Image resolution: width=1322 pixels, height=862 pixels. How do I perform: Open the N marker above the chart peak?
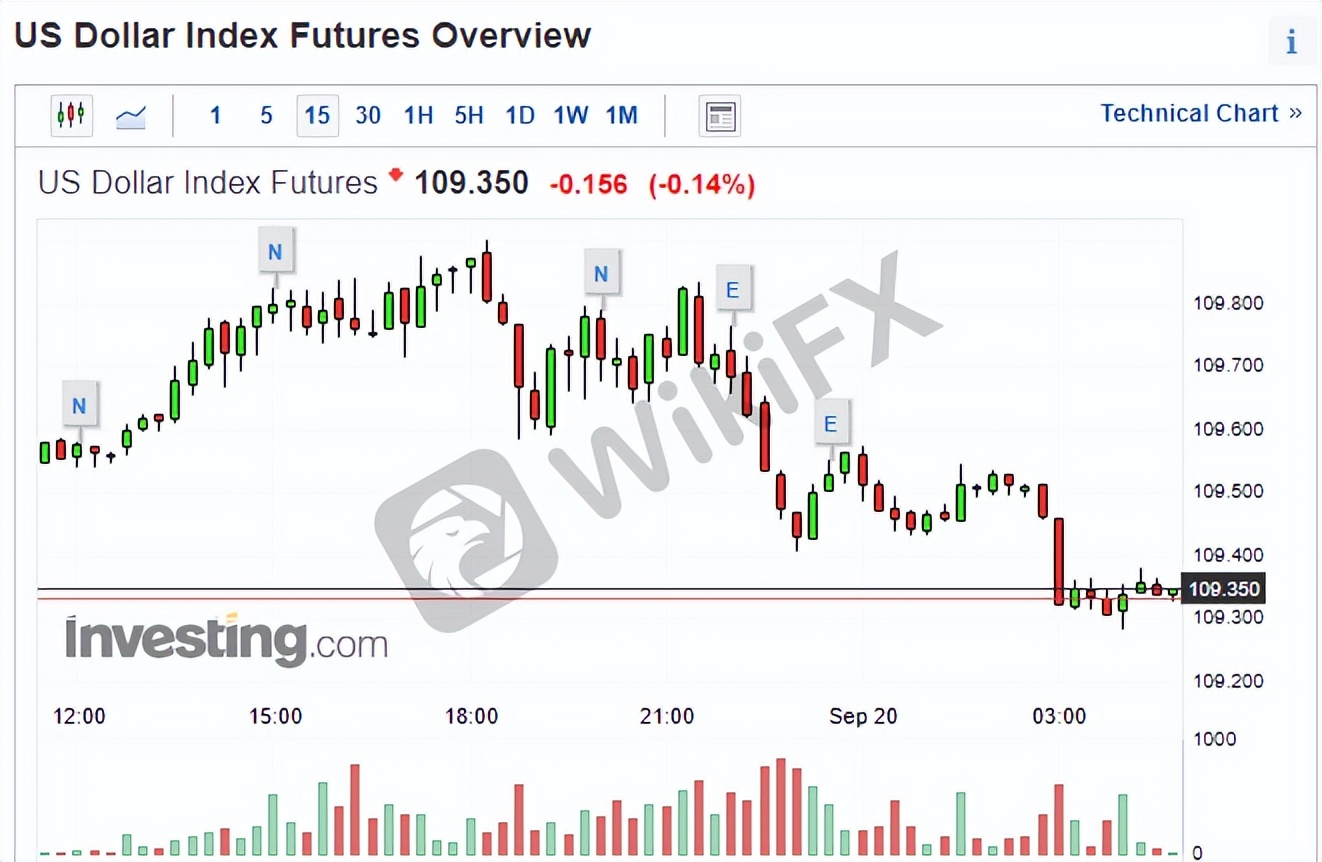pos(276,251)
